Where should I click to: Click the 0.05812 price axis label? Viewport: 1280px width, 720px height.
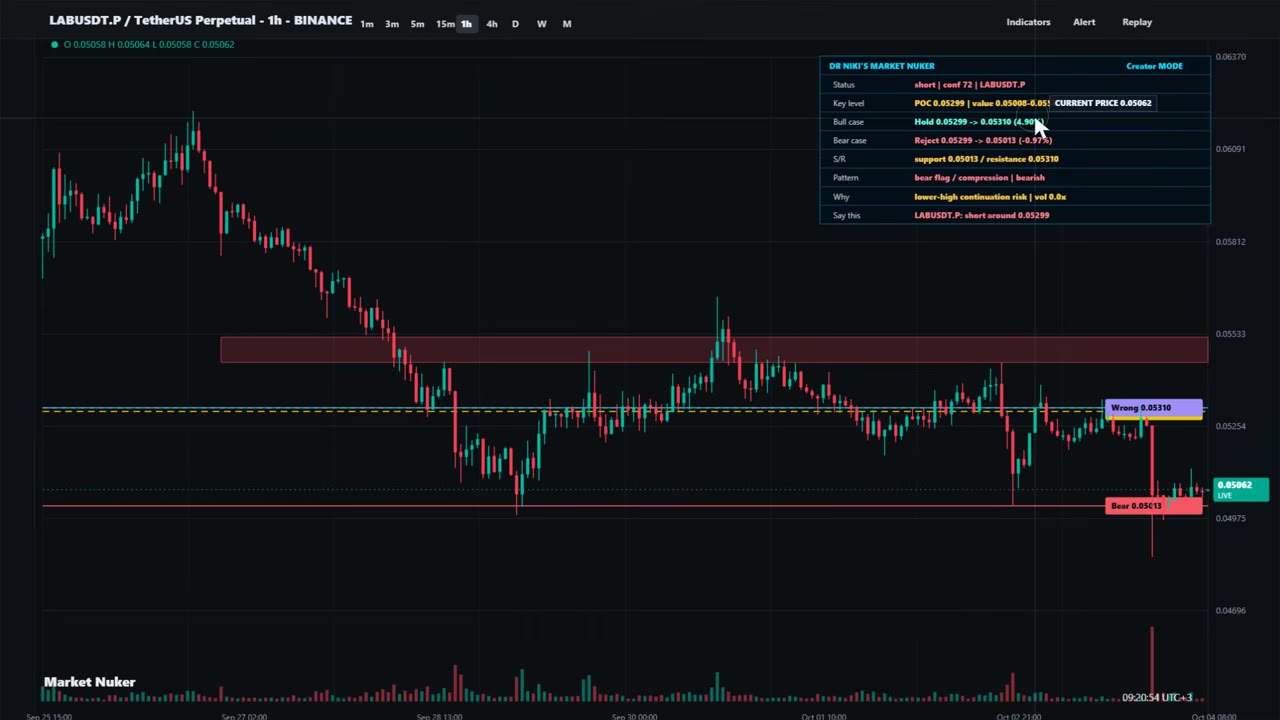pyautogui.click(x=1231, y=242)
